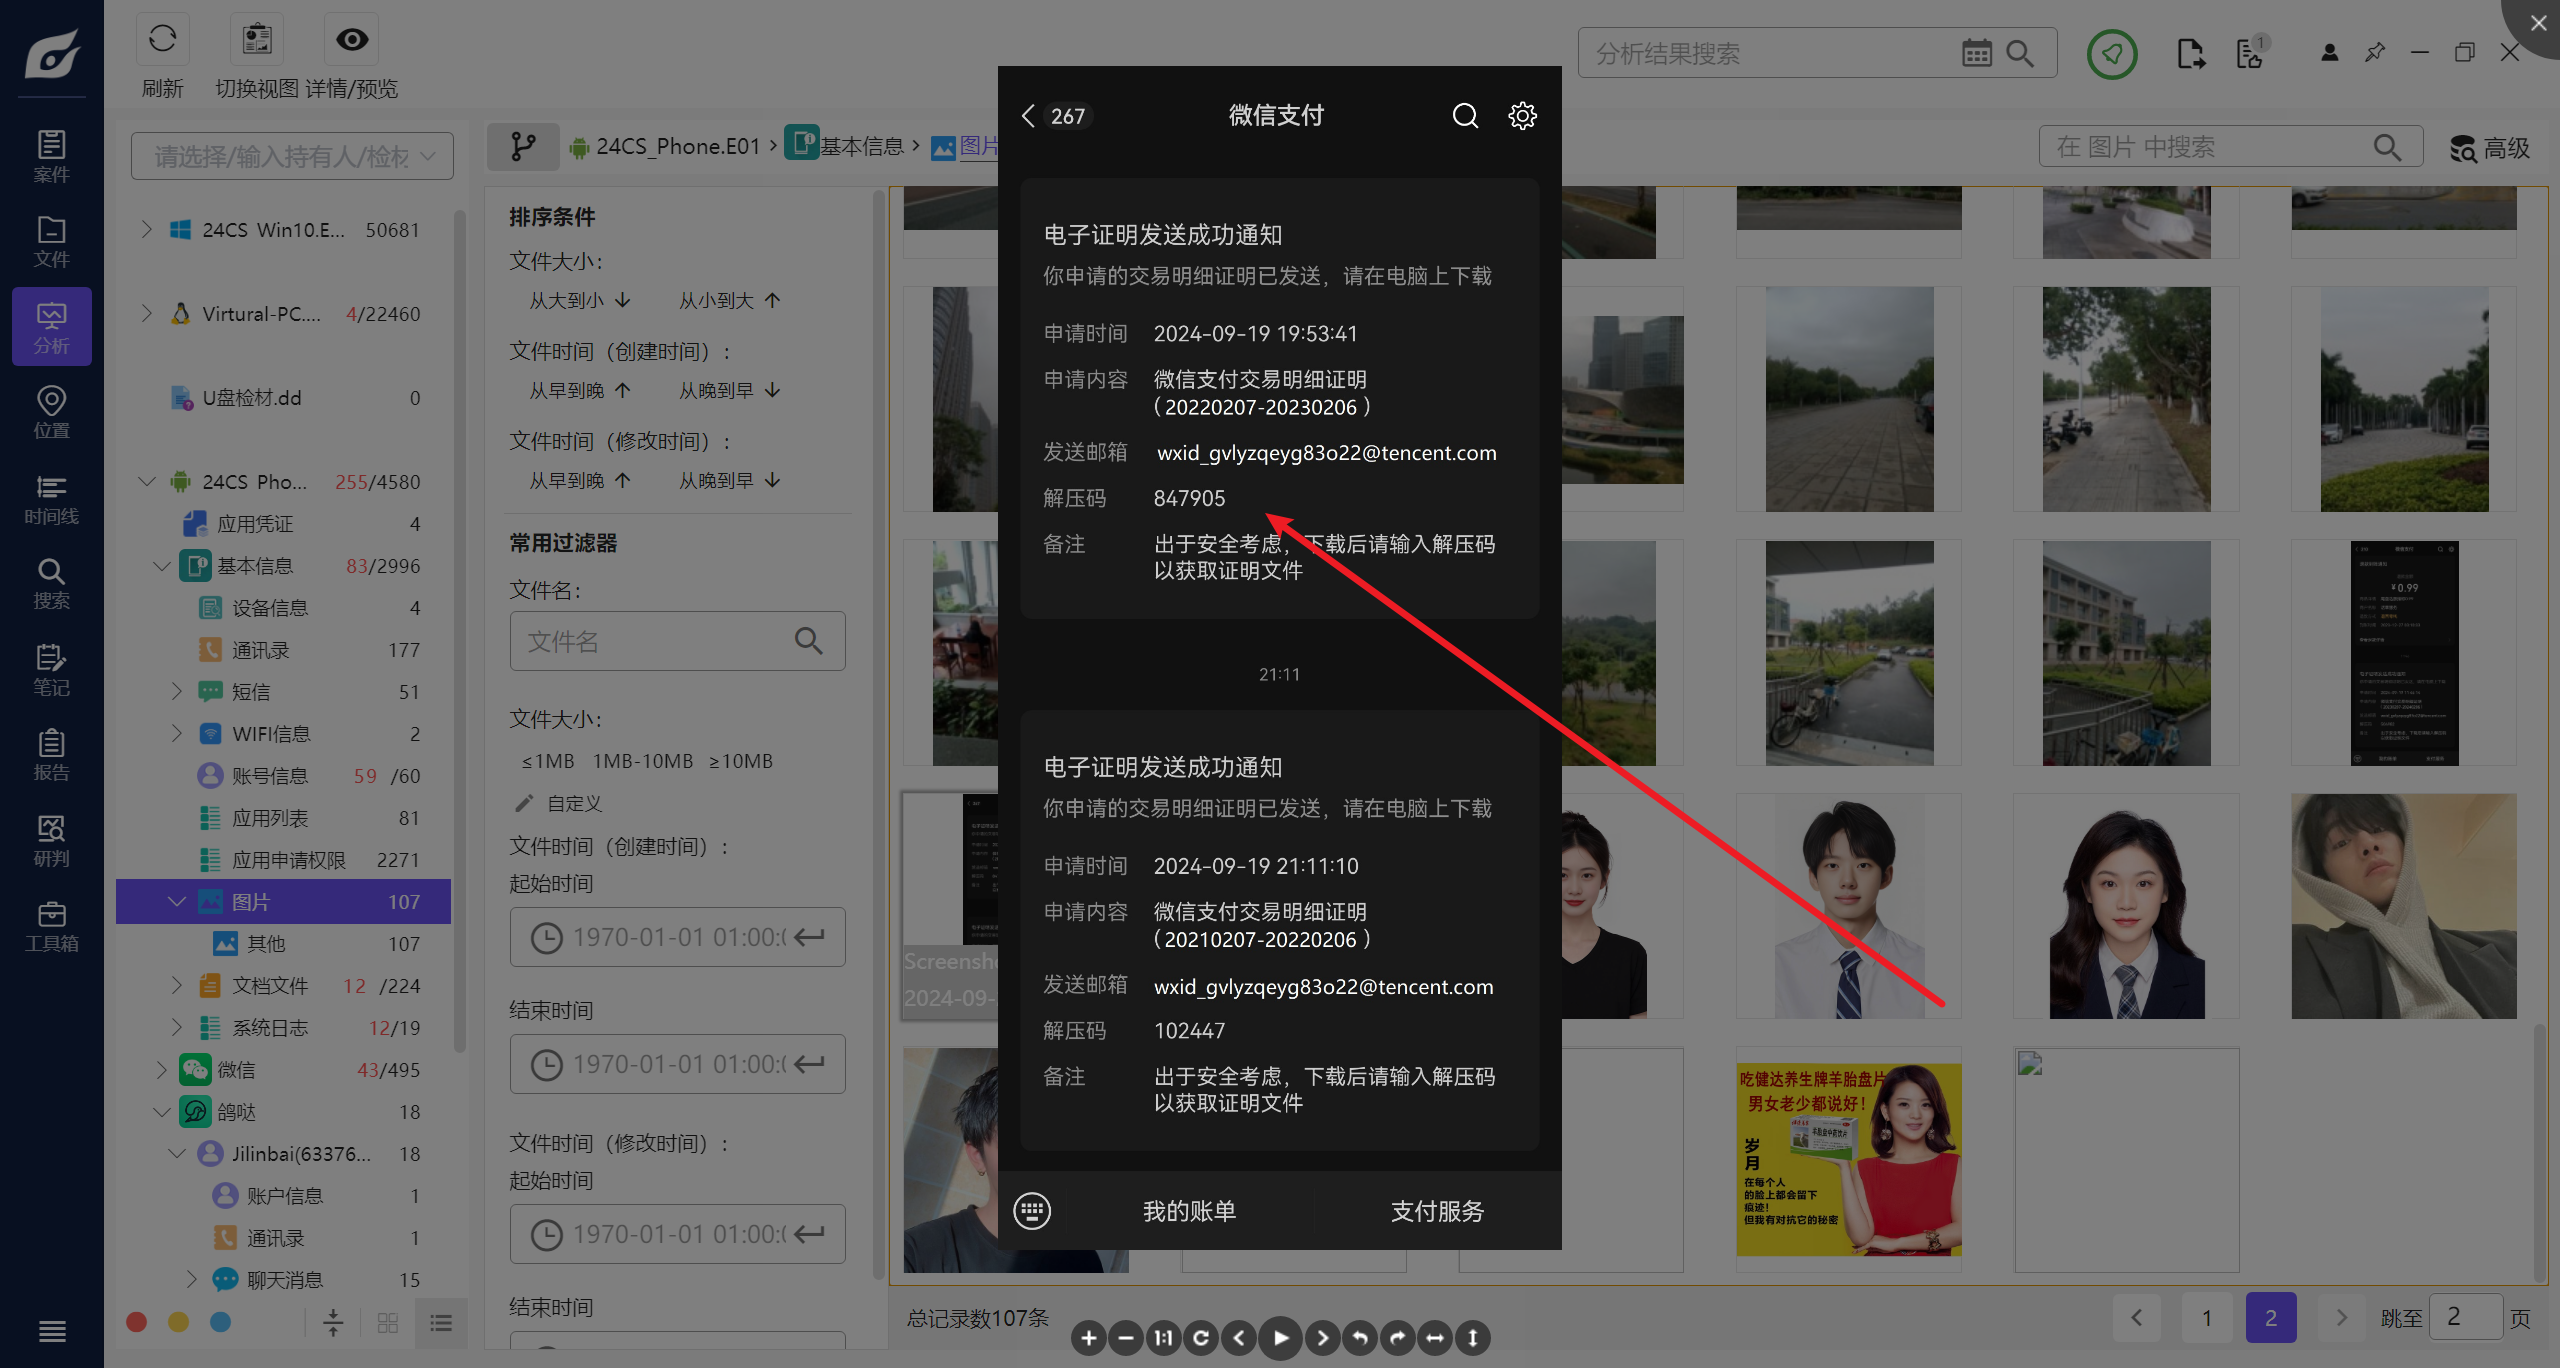Reset image preview to 1:1 scale

[x=1163, y=1337]
